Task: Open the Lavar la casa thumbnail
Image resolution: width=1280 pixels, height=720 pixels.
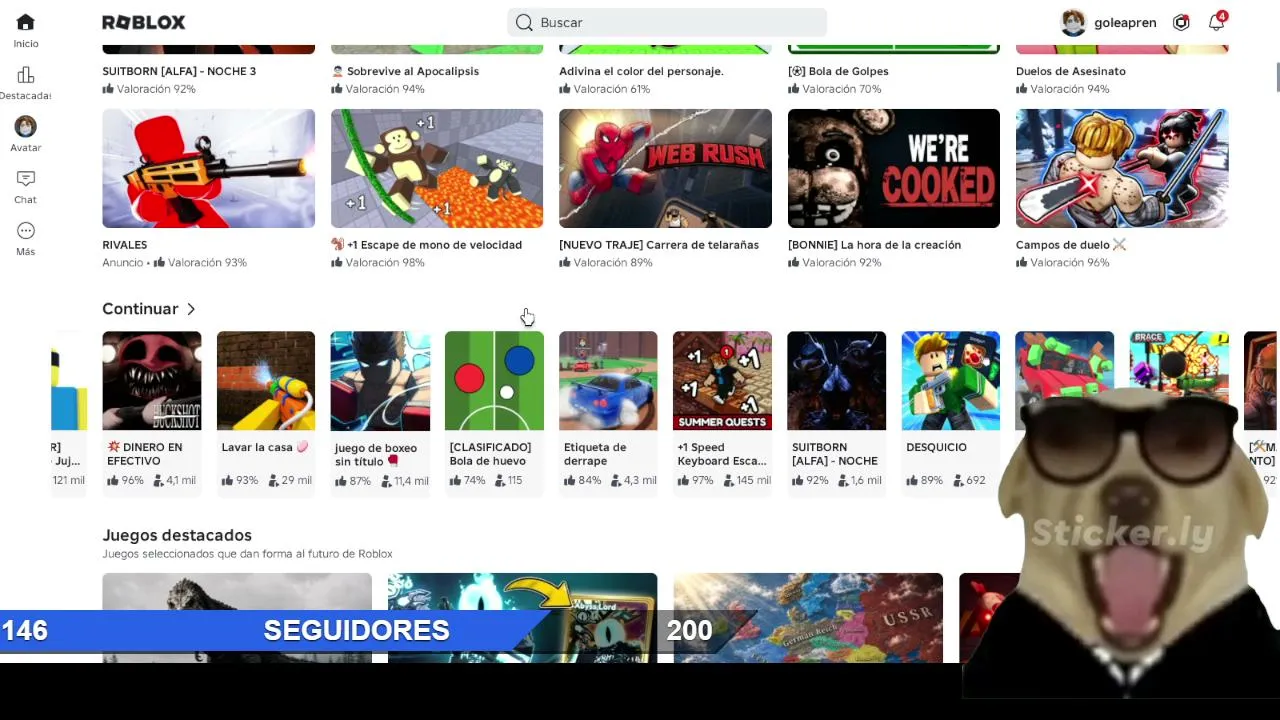Action: 266,381
